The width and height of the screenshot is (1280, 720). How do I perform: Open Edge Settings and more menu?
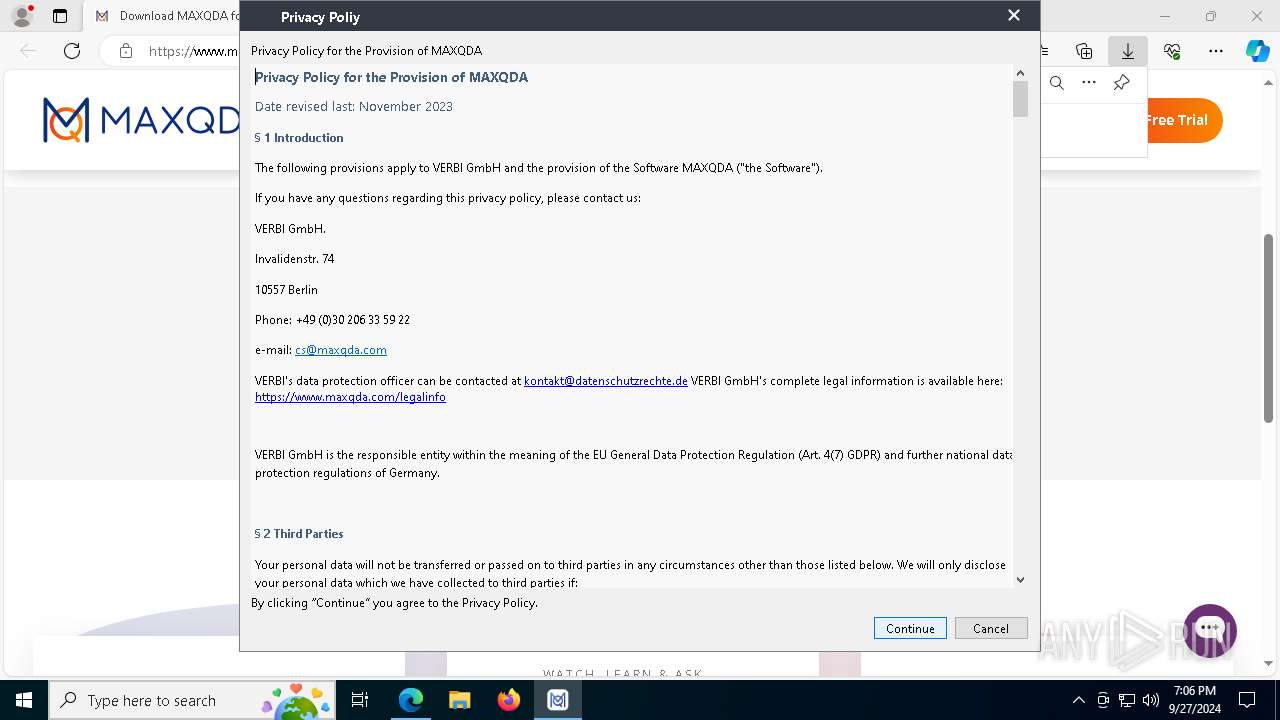[1216, 51]
